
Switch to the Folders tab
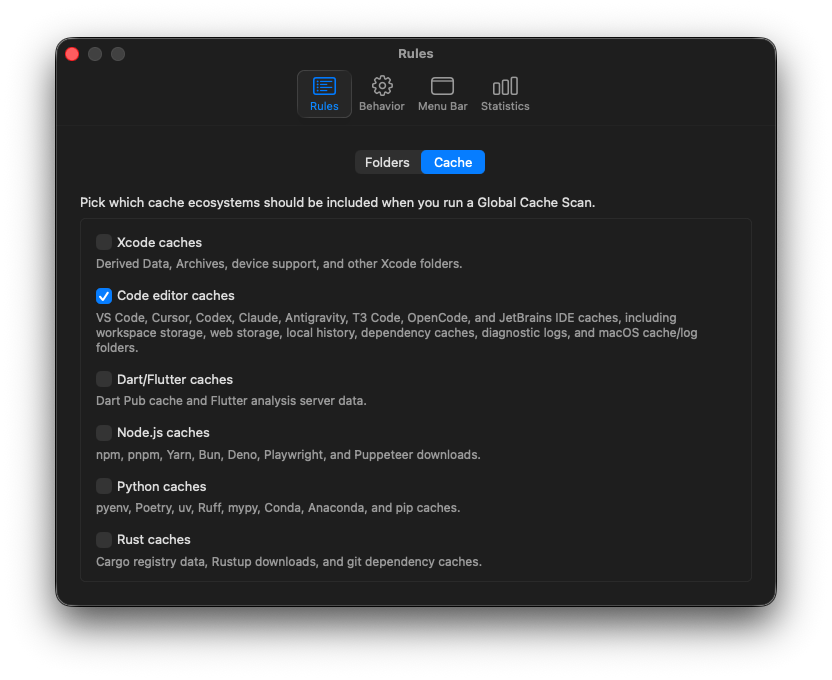[387, 162]
